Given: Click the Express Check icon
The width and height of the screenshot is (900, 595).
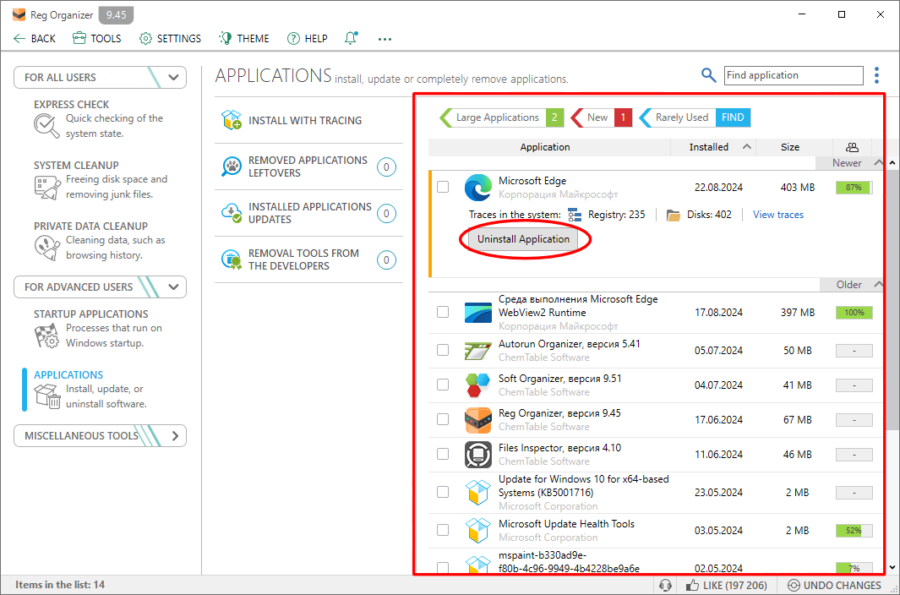Looking at the screenshot, I should pyautogui.click(x=46, y=126).
